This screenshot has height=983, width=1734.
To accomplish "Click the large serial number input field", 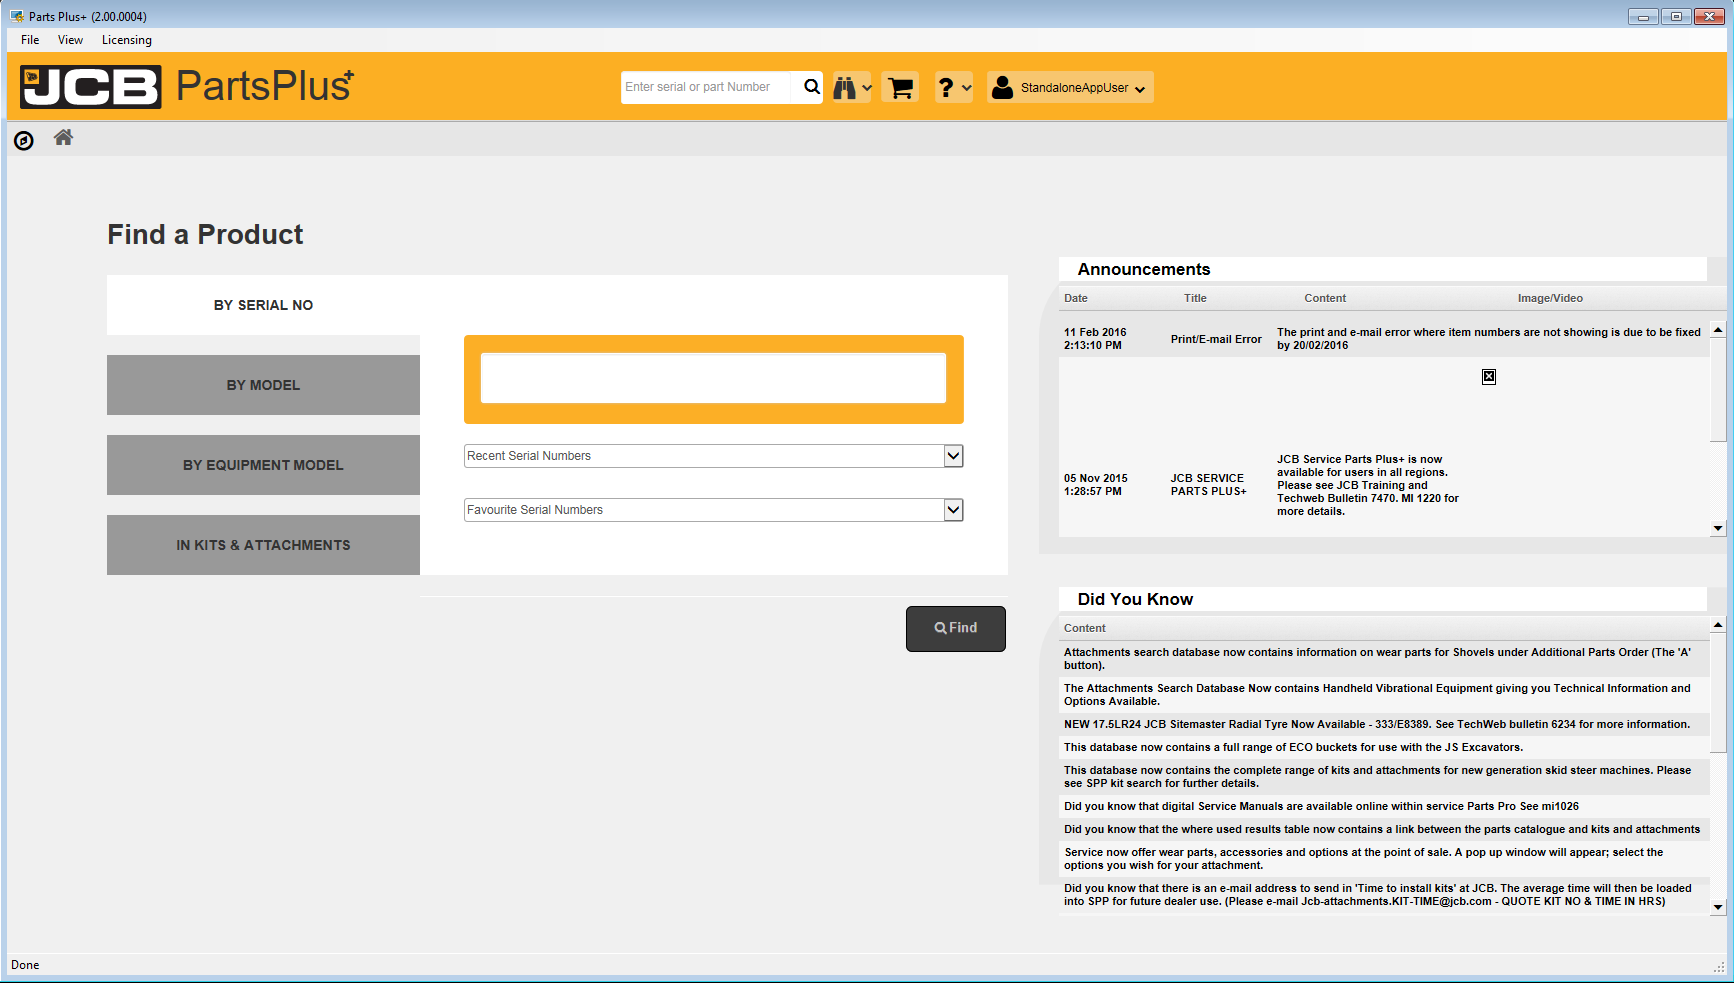I will 713,378.
